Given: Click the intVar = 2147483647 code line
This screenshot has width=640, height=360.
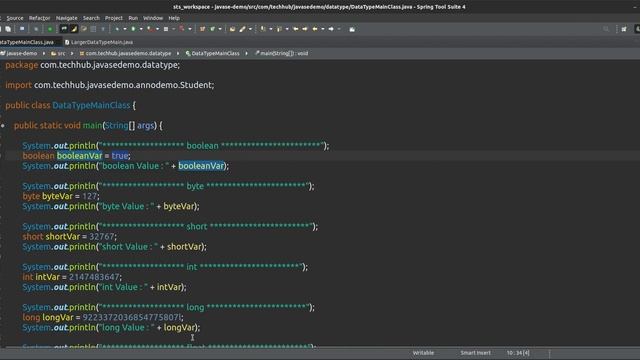Looking at the screenshot, I should (x=72, y=277).
